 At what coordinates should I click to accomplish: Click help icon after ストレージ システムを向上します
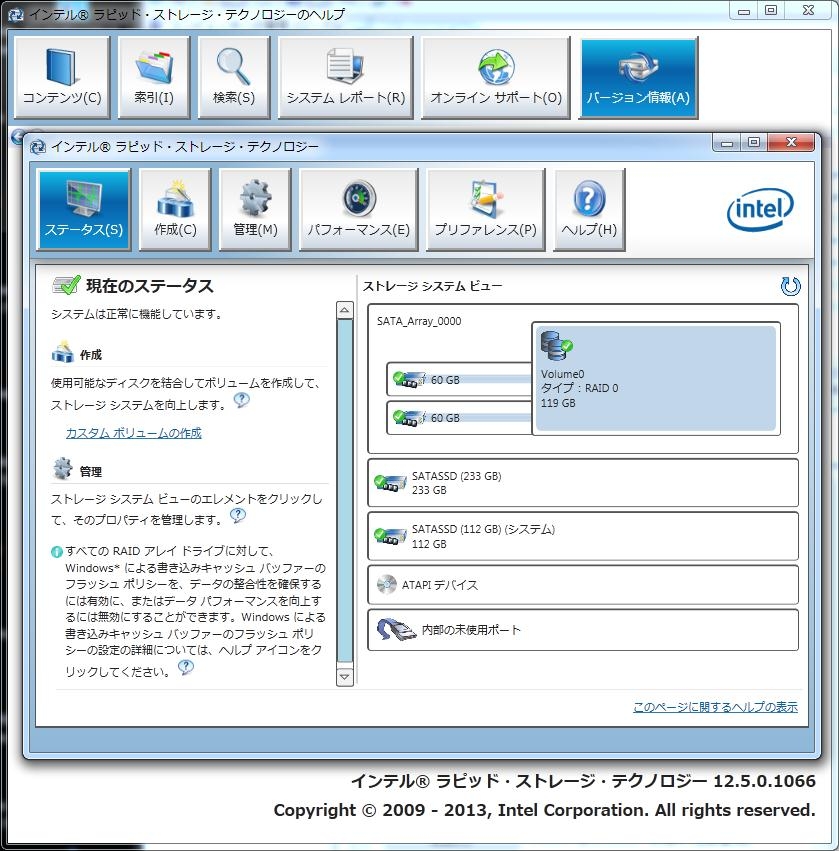coord(241,400)
